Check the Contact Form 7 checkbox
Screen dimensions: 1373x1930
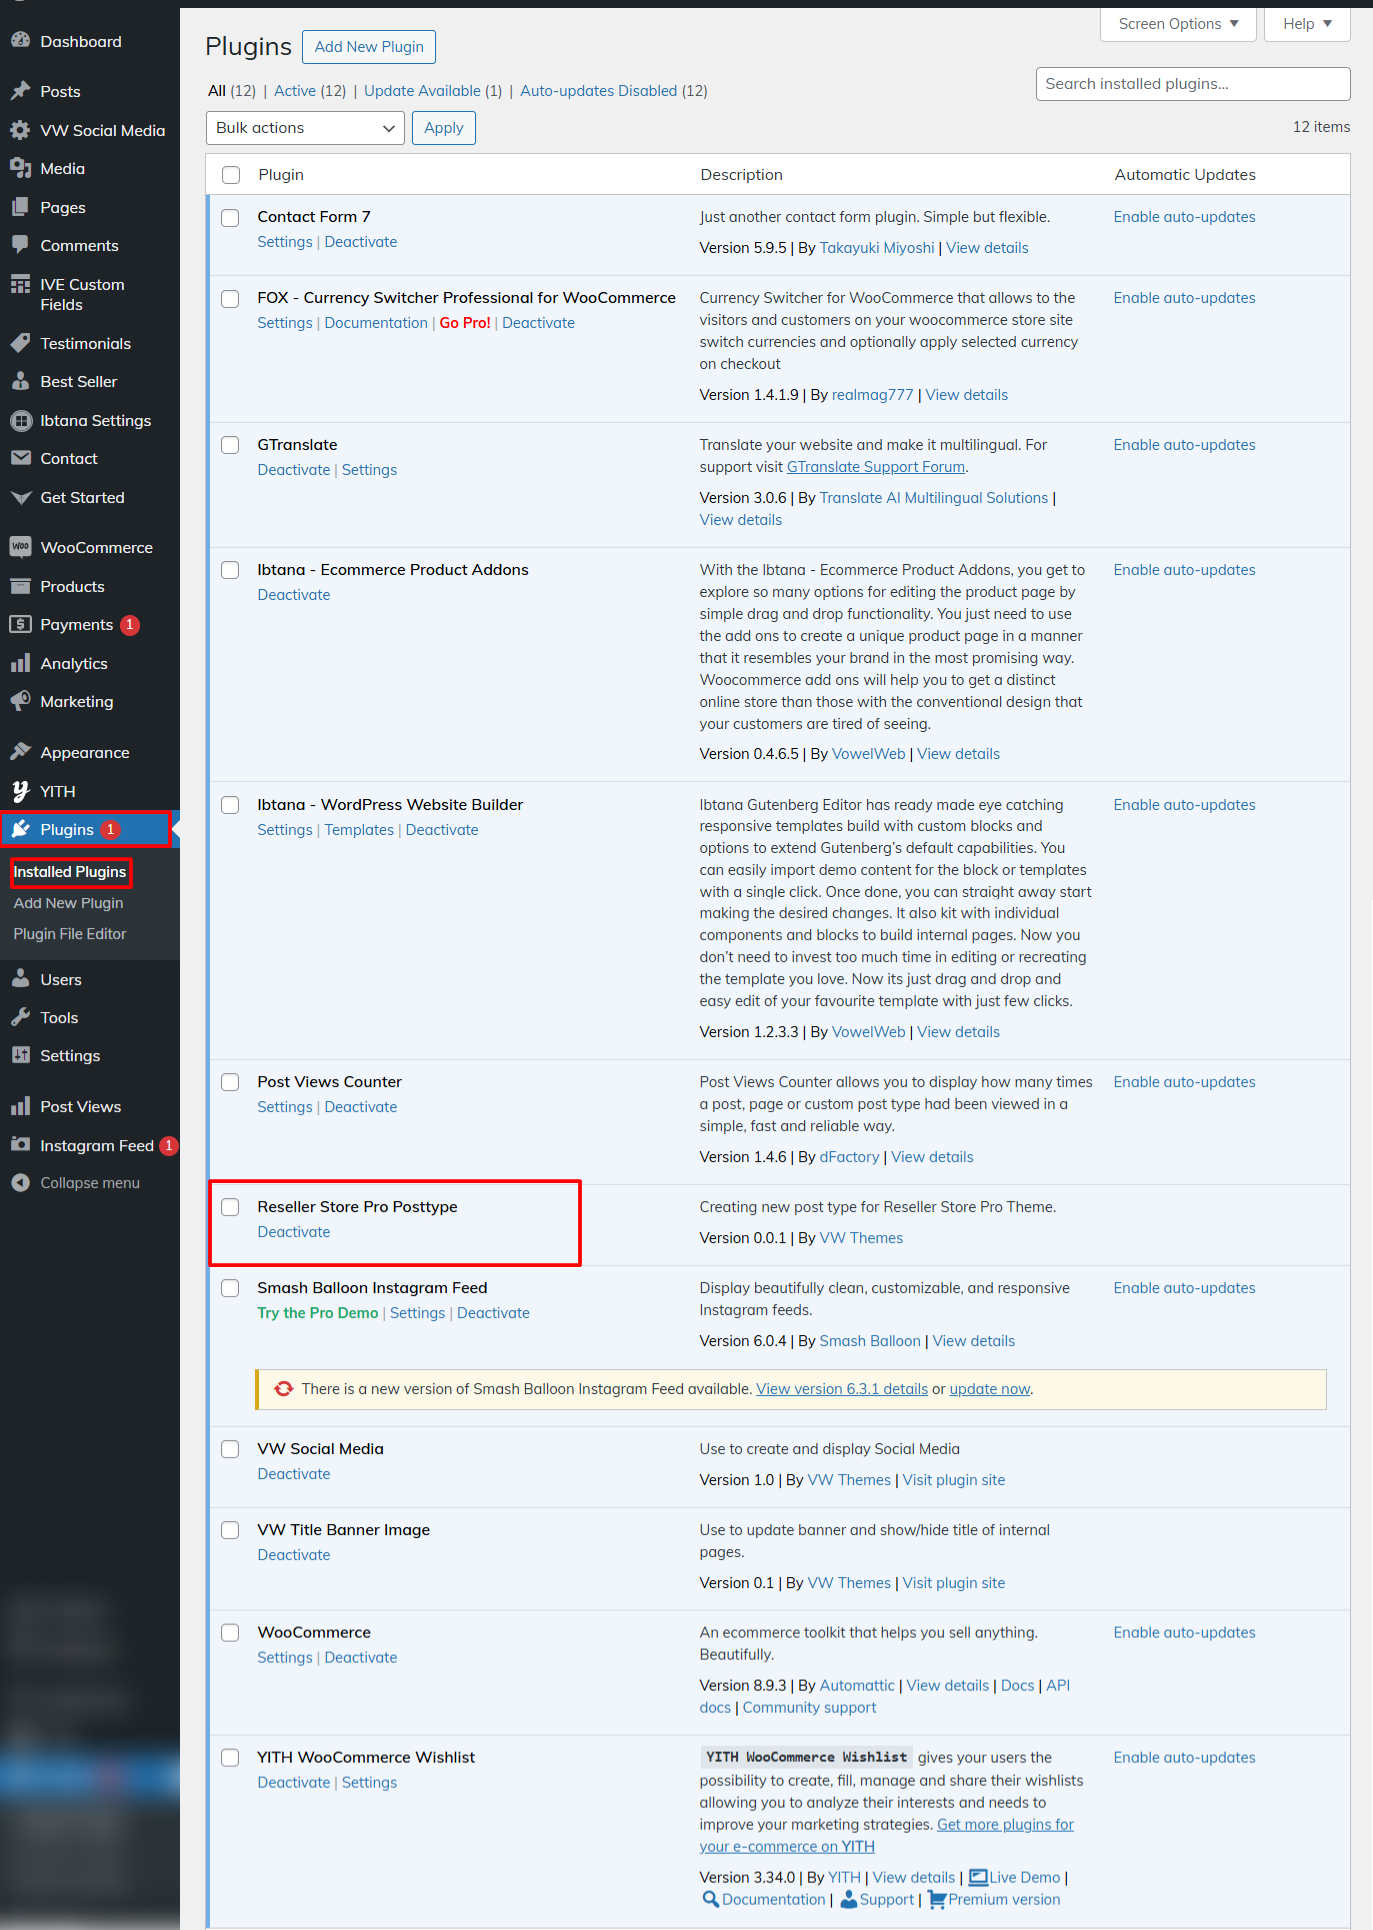pyautogui.click(x=230, y=217)
